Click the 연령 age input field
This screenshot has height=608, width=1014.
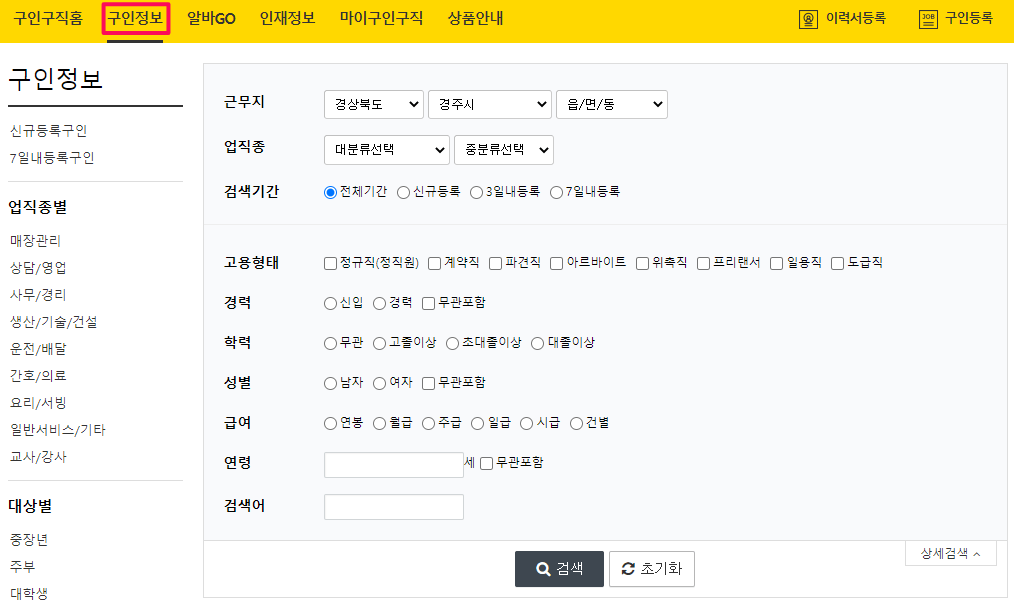coord(394,465)
